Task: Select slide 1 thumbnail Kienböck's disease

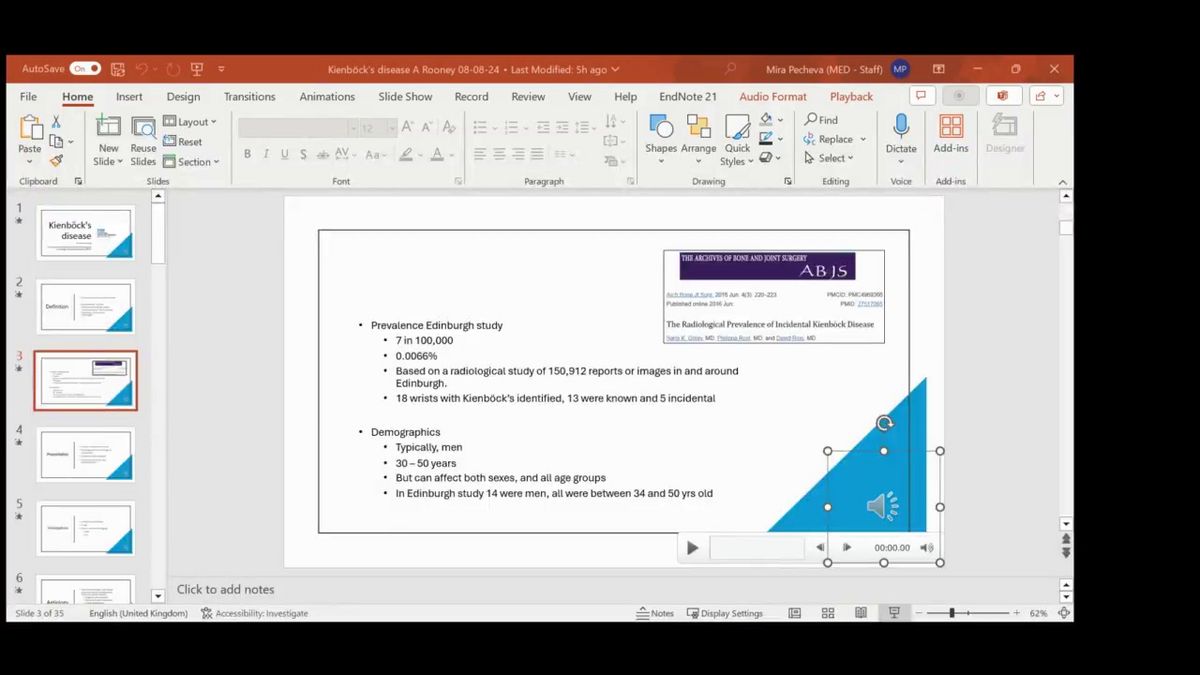Action: (86, 233)
